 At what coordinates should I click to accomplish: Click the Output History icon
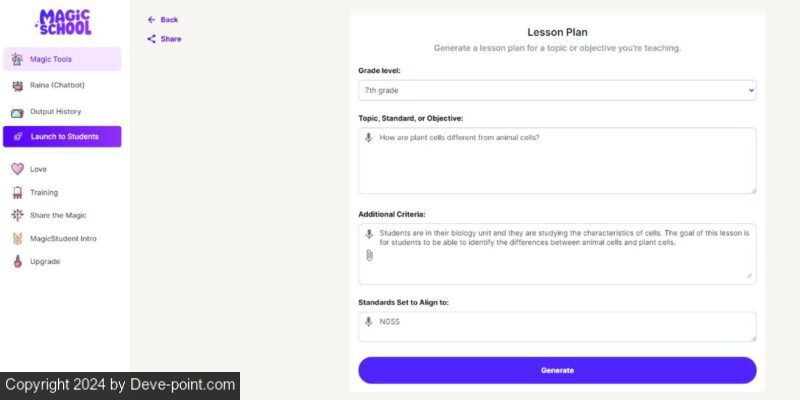(x=17, y=112)
